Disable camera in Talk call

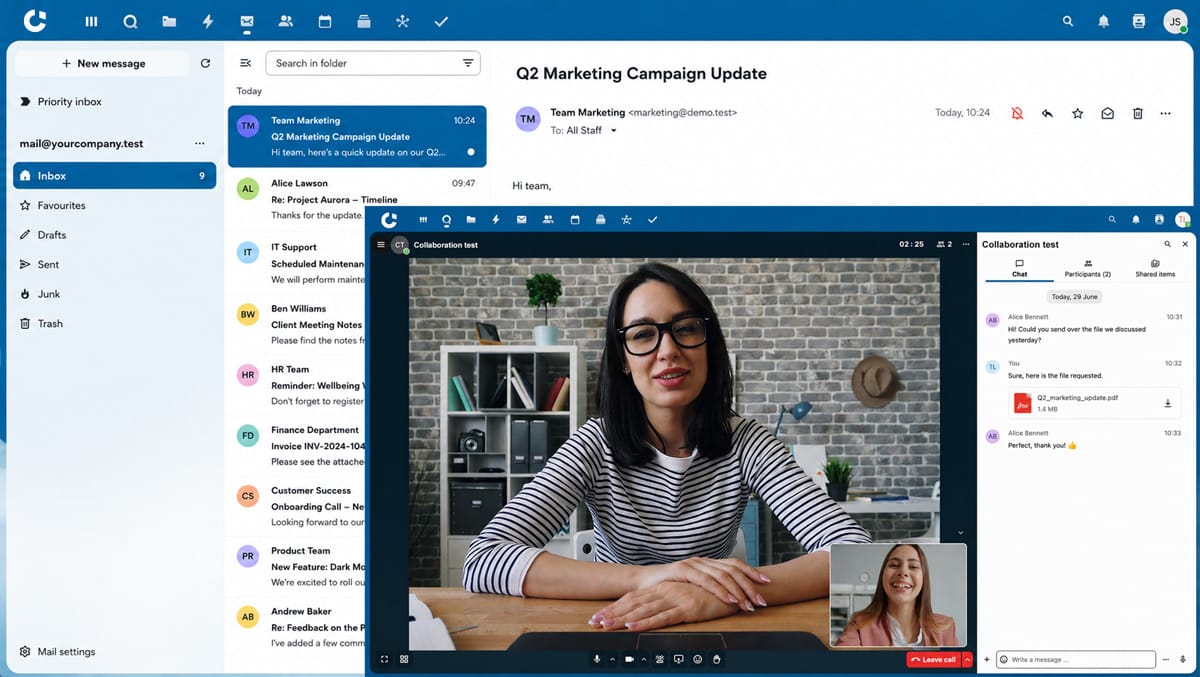coord(629,659)
